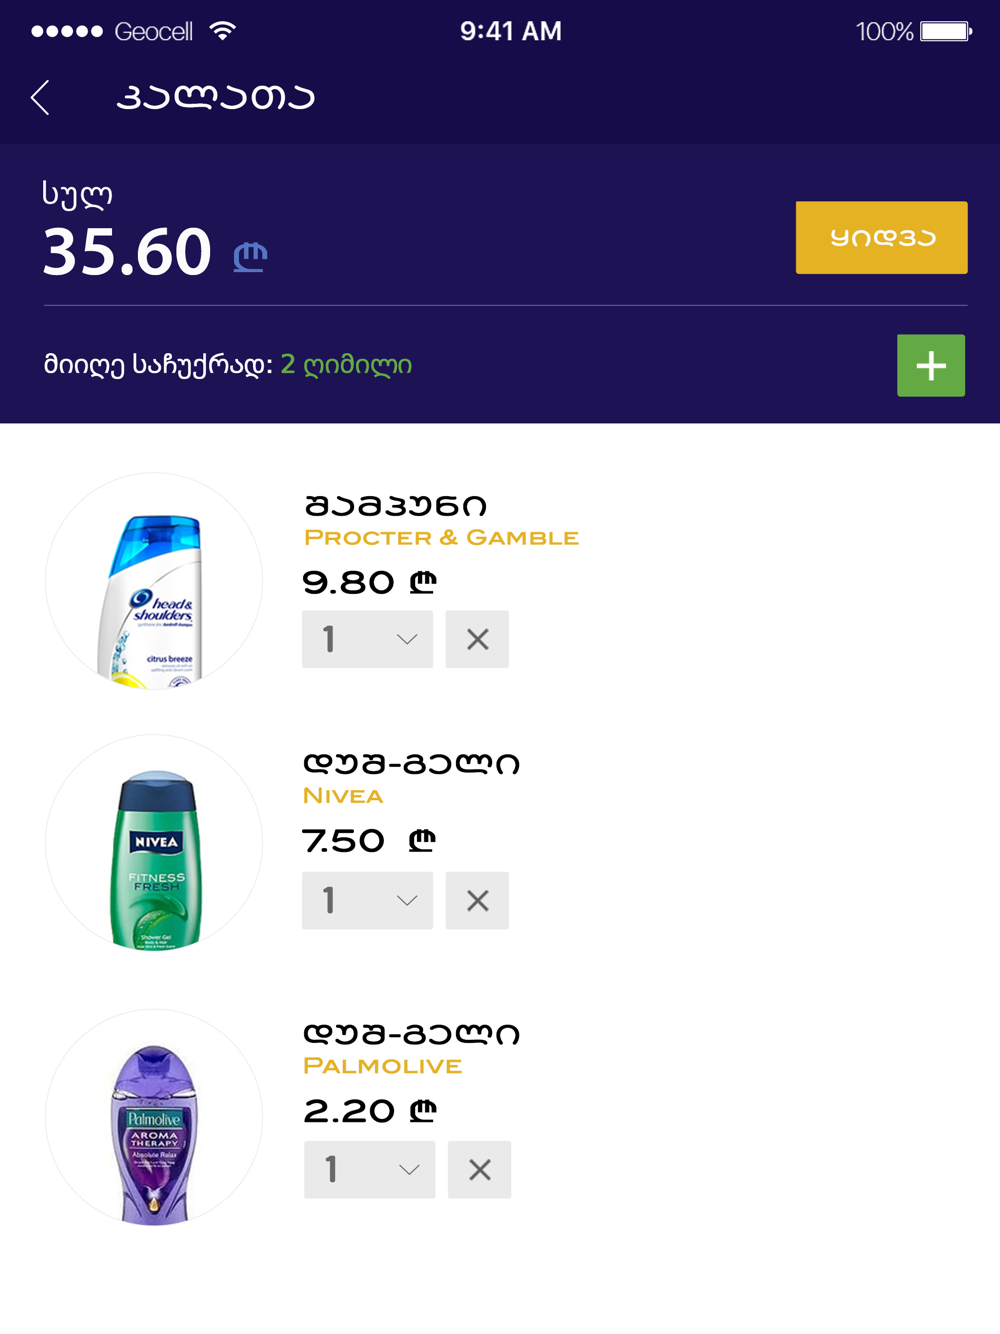Tap the Head & Shoulders product image
This screenshot has height=1334, width=1000.
click(x=154, y=581)
